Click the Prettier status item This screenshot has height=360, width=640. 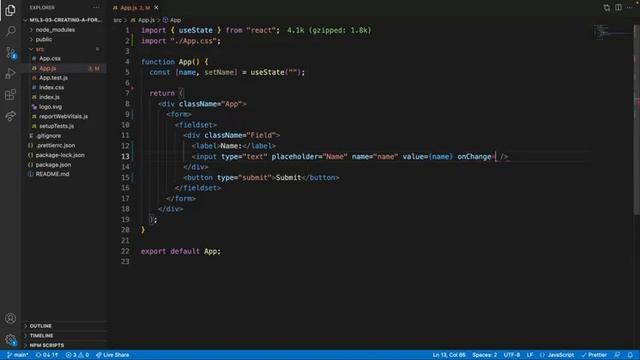pos(594,355)
